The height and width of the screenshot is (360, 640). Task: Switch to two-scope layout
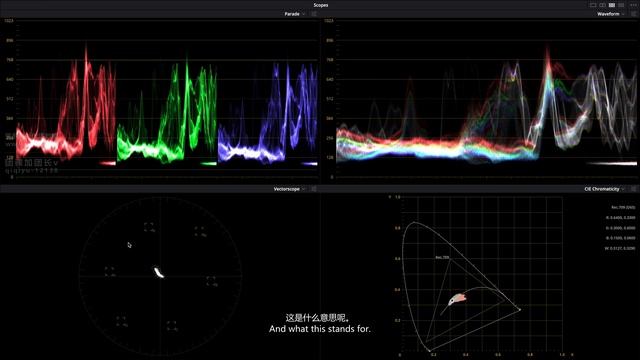602,5
